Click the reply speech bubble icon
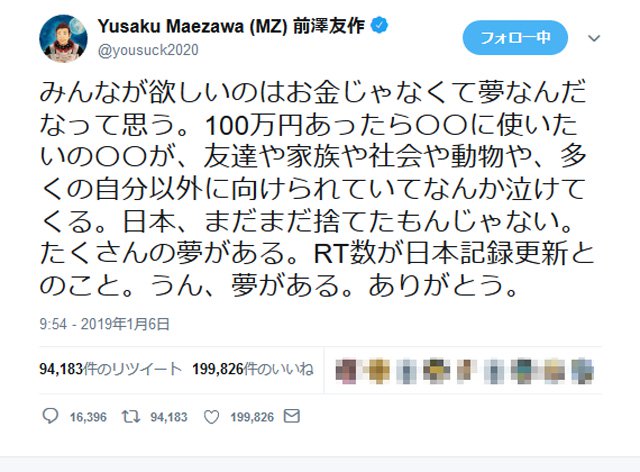This screenshot has height=472, width=640. click(x=50, y=416)
